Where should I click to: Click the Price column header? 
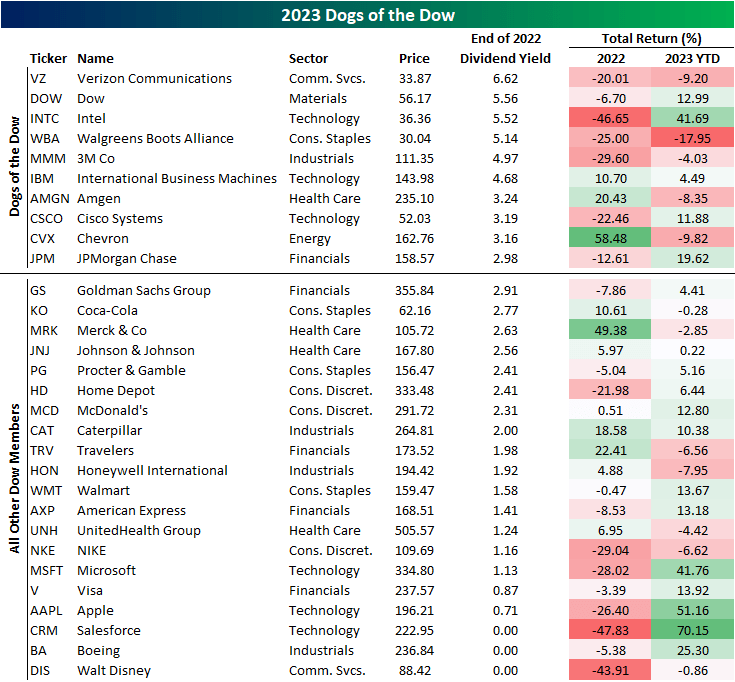(414, 58)
